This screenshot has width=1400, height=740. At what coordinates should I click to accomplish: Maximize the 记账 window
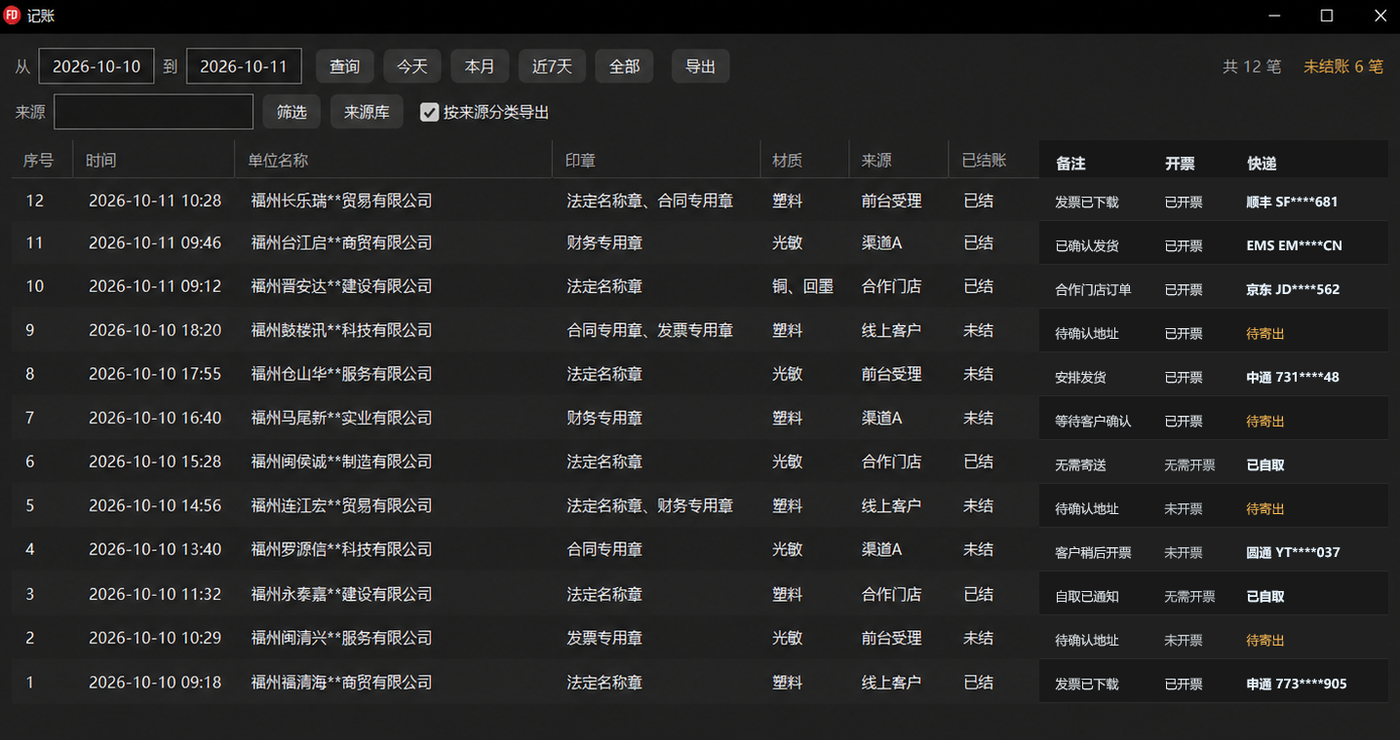click(1327, 15)
